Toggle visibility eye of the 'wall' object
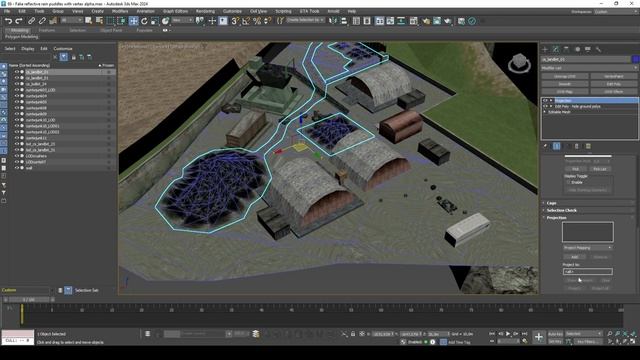This screenshot has width=640, height=360. [17, 168]
